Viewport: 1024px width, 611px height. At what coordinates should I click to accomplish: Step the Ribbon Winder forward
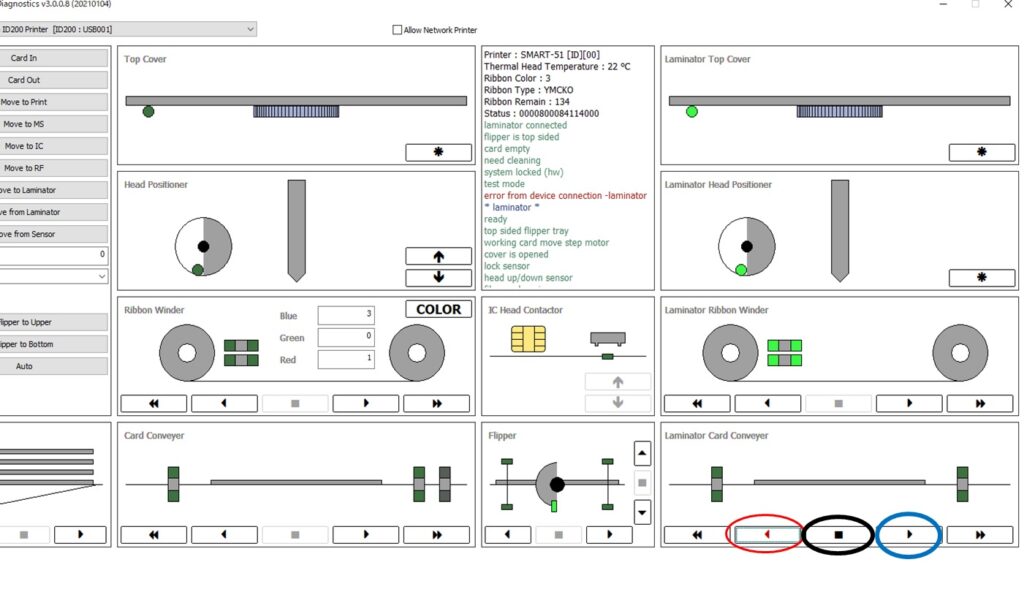(366, 403)
